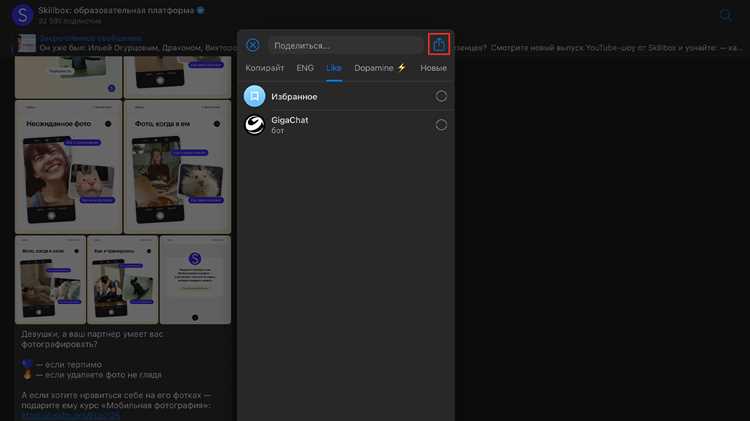Open the Новые folder tab
Viewport: 750px width, 421px height.
433,68
